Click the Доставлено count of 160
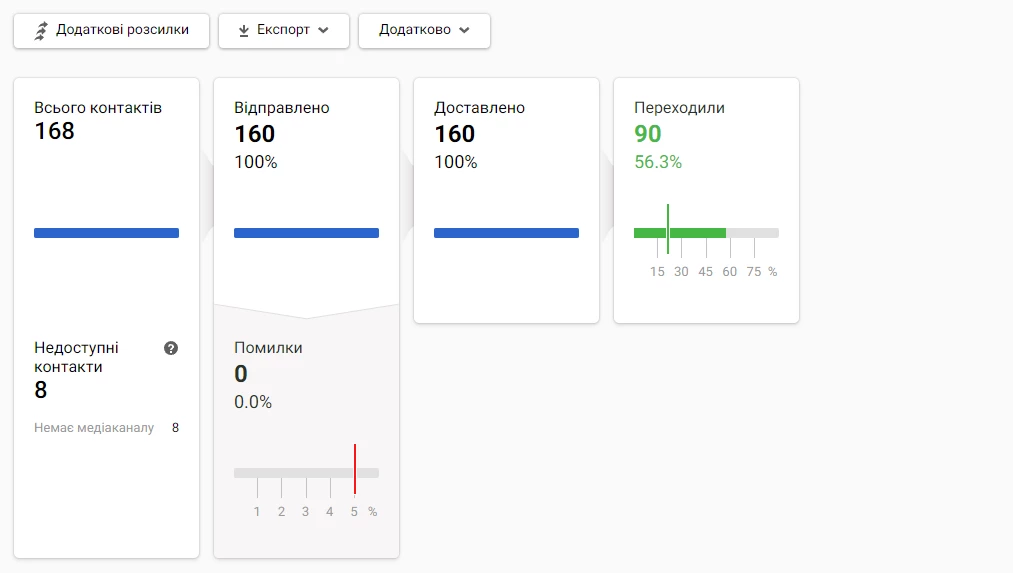 (455, 134)
